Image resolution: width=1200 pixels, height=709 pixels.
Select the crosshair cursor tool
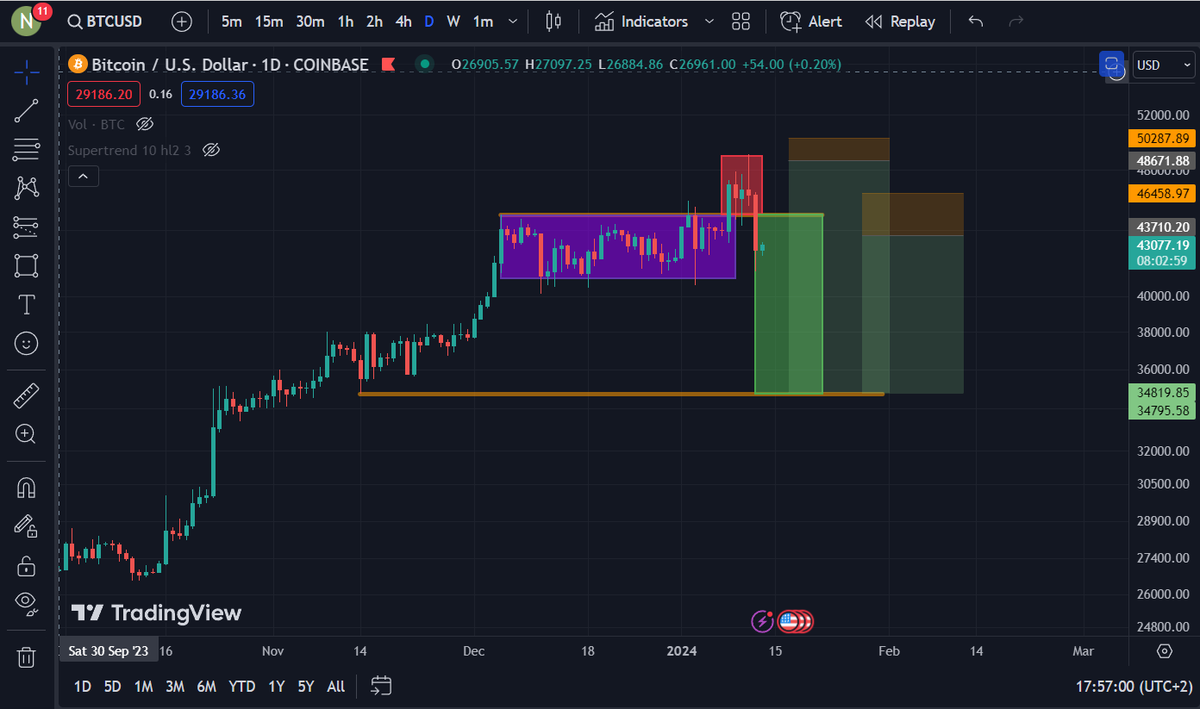click(x=27, y=70)
